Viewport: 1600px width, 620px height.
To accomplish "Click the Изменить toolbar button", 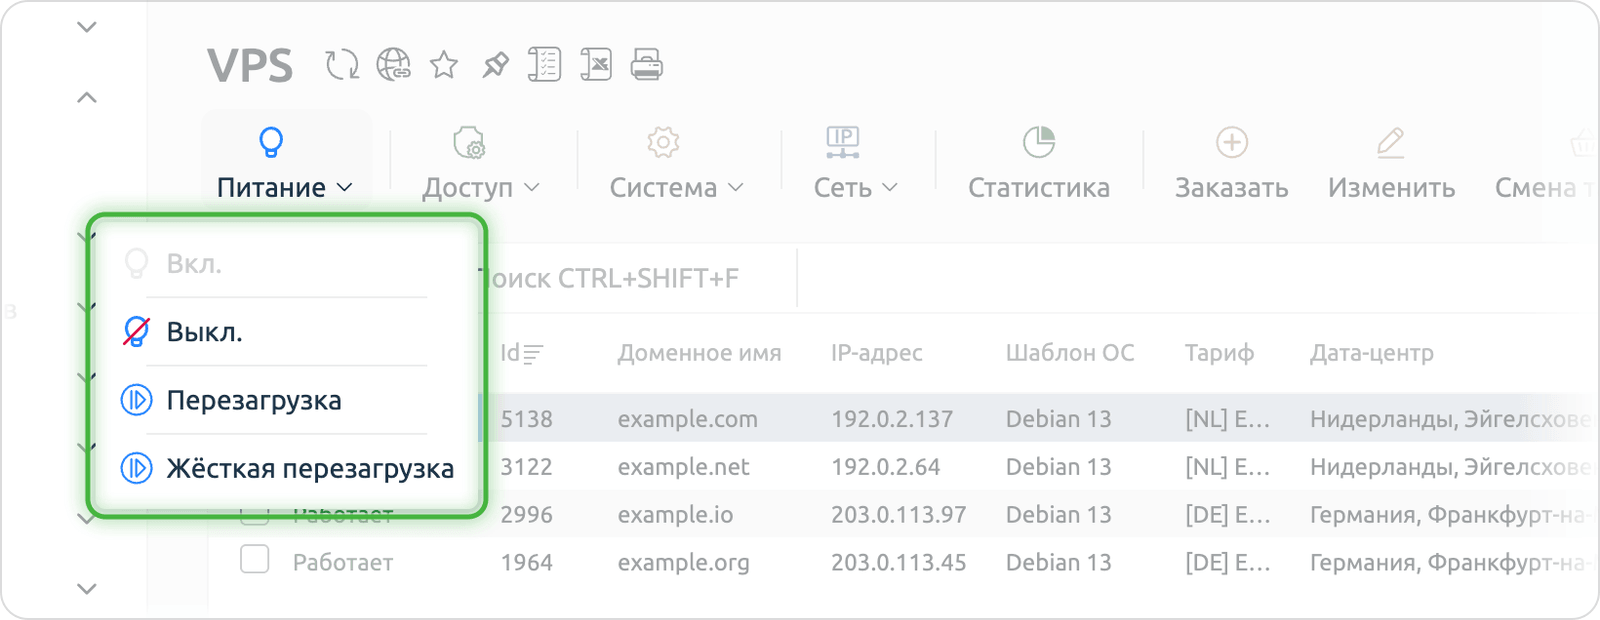I will pyautogui.click(x=1391, y=163).
